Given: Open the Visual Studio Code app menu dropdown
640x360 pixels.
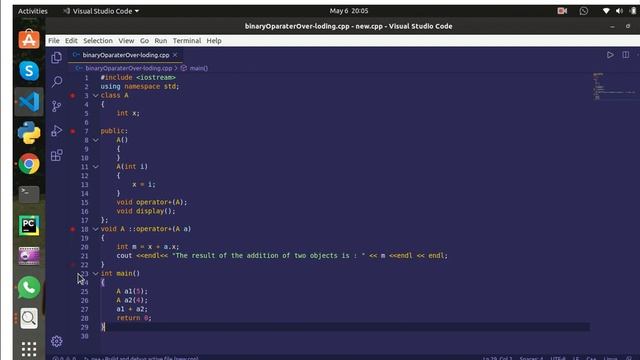Looking at the screenshot, I should 101,11.
